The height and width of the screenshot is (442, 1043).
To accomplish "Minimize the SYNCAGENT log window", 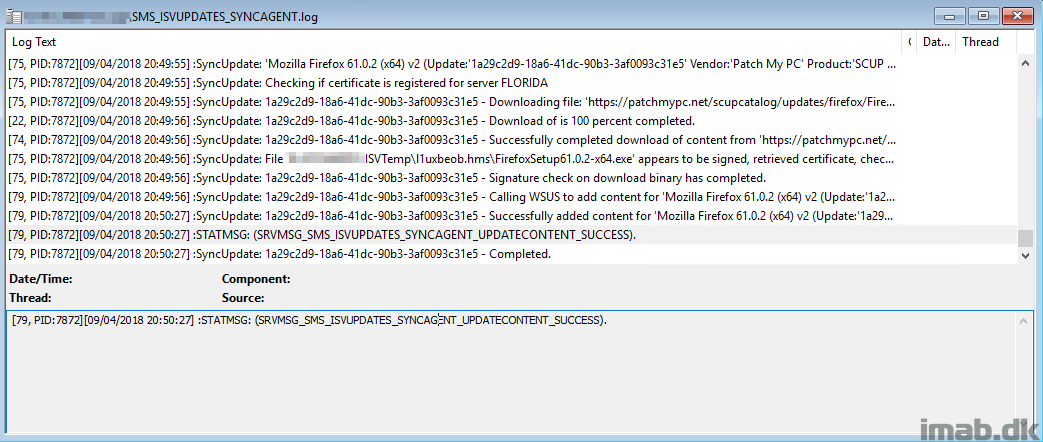I will (x=948, y=15).
